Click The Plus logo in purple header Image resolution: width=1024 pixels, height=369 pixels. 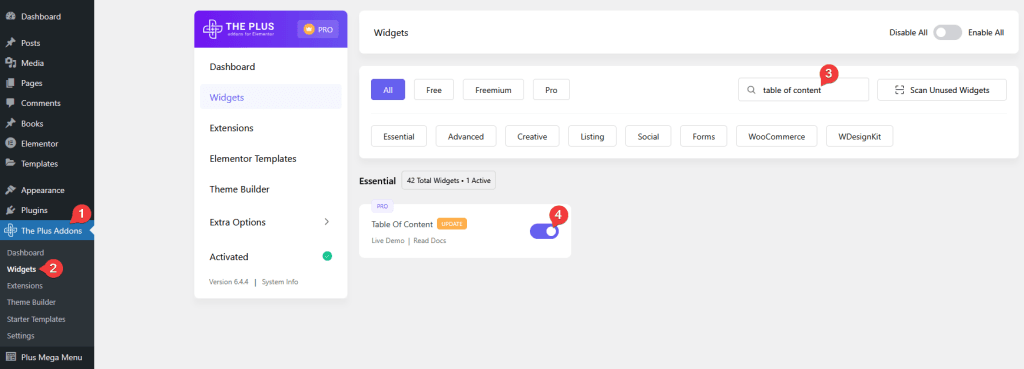click(239, 29)
